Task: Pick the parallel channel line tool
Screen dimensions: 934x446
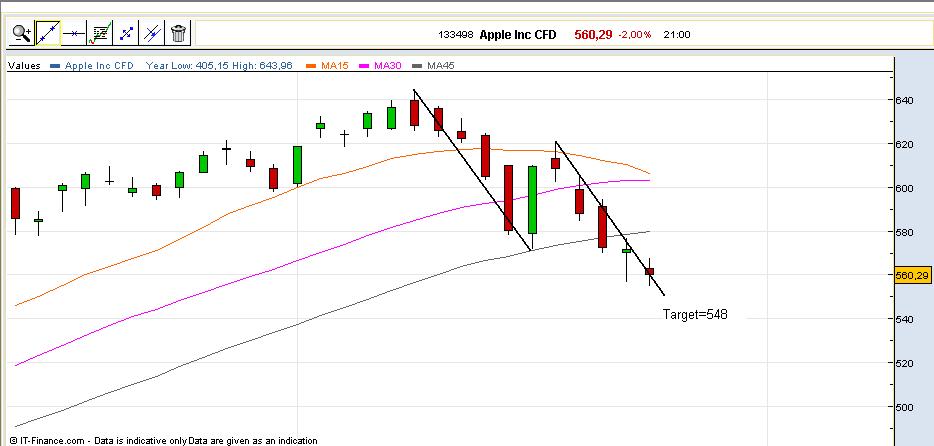Action: [152, 33]
